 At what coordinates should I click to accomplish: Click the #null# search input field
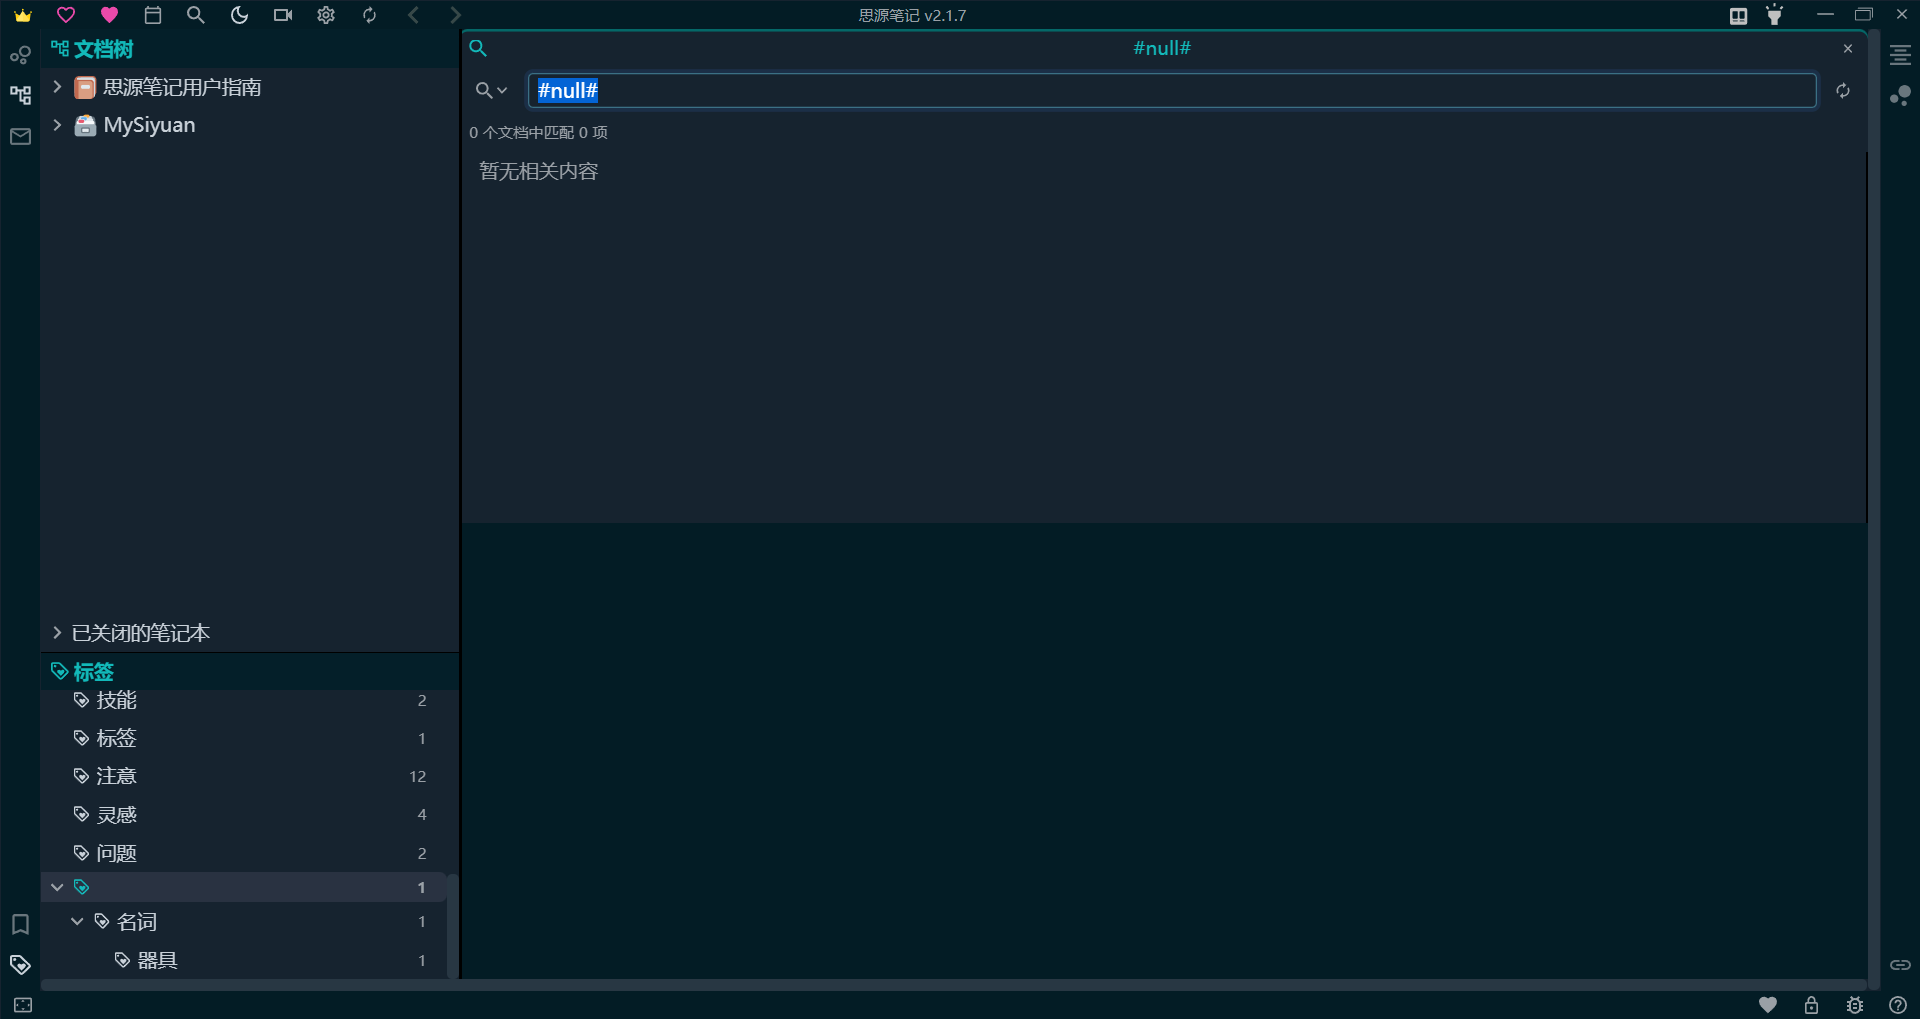pyautogui.click(x=1170, y=91)
